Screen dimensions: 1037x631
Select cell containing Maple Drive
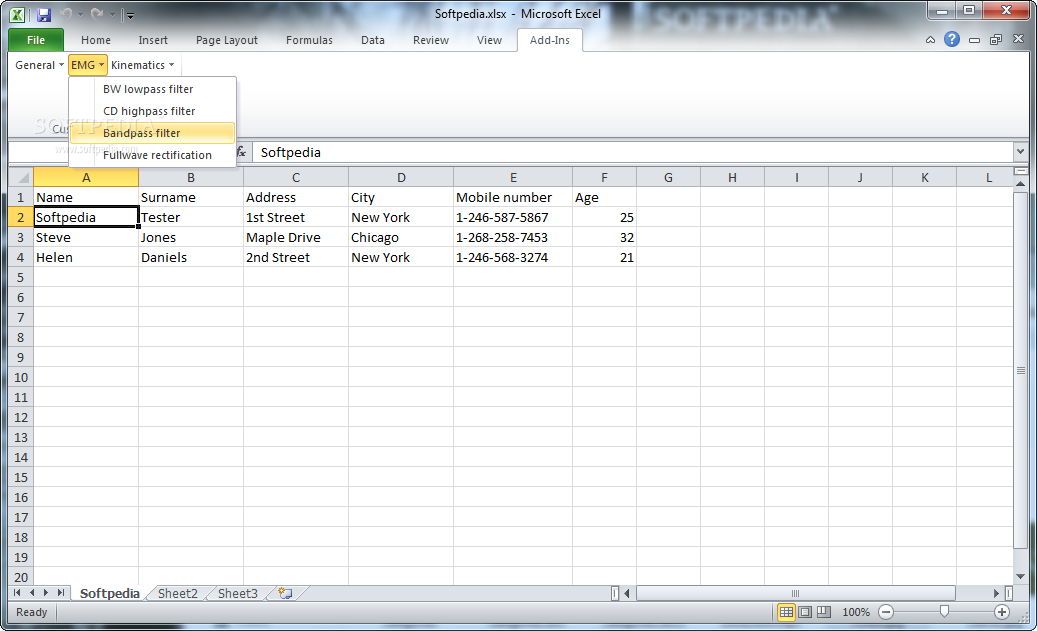coord(296,237)
